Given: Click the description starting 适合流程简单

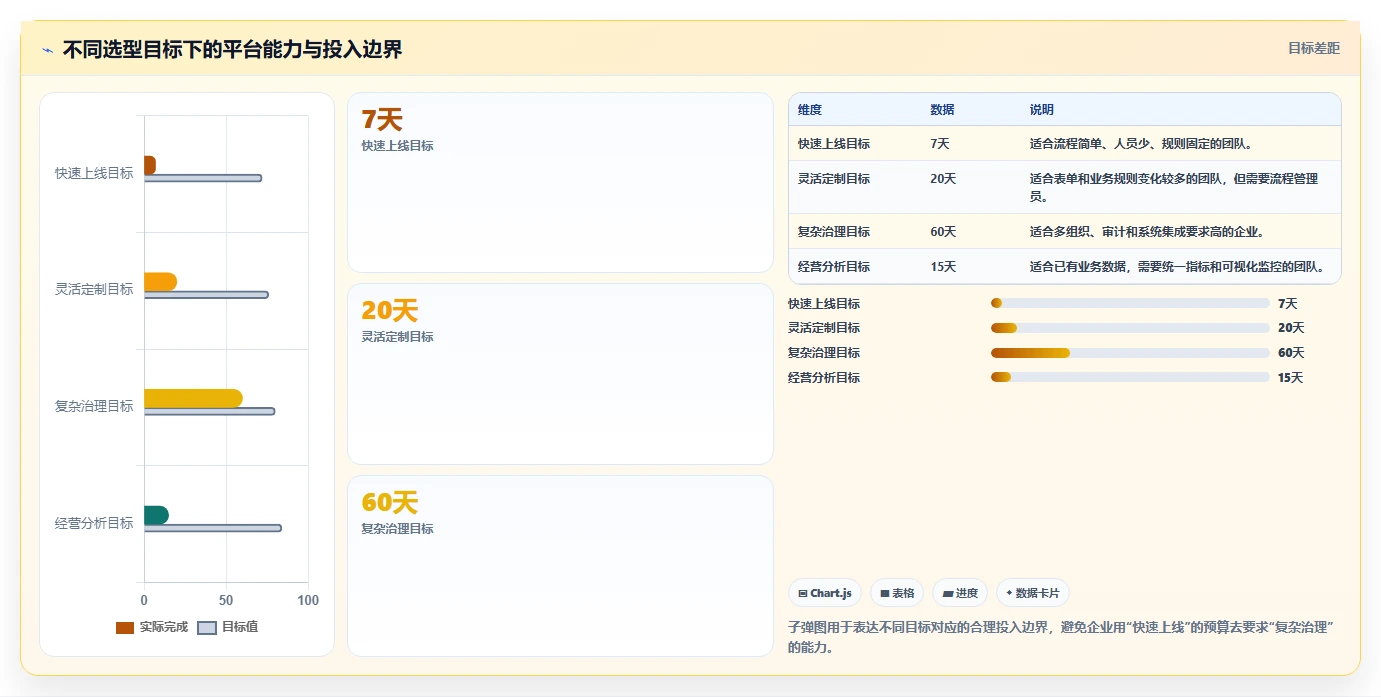Looking at the screenshot, I should [1141, 143].
